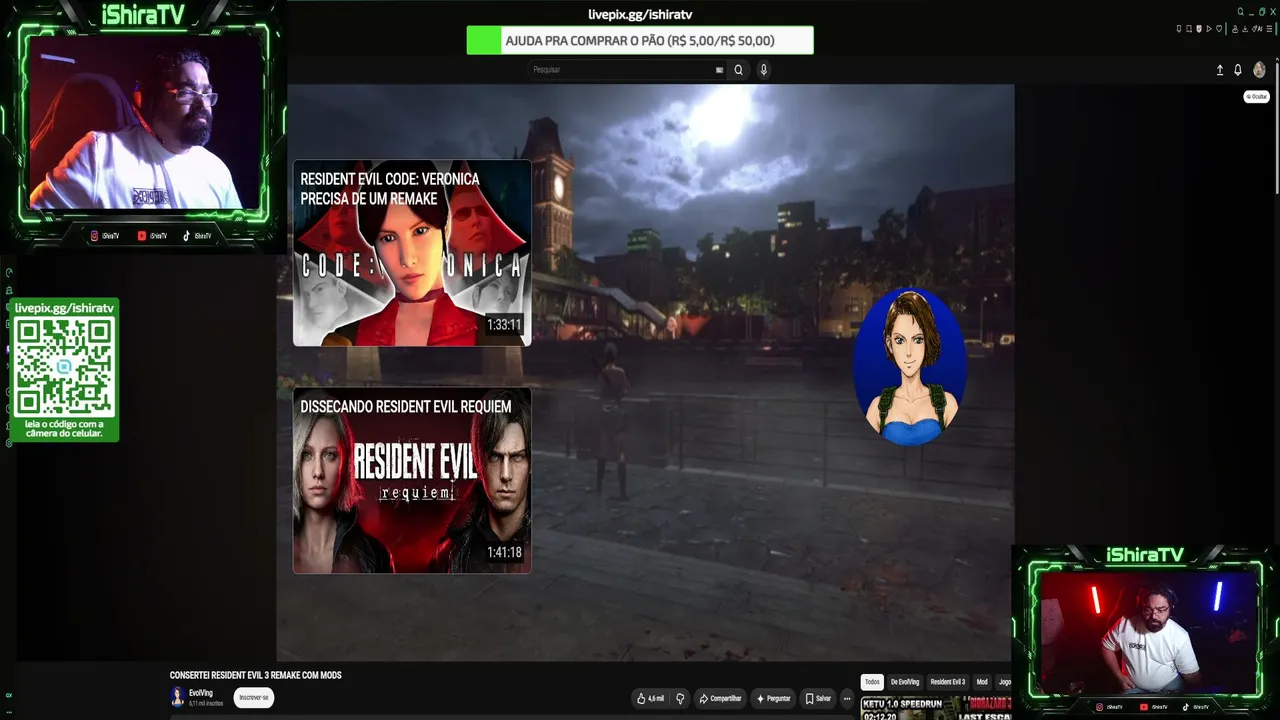
Task: Open the browser hamburger menu icon
Action: pyautogui.click(x=1268, y=29)
